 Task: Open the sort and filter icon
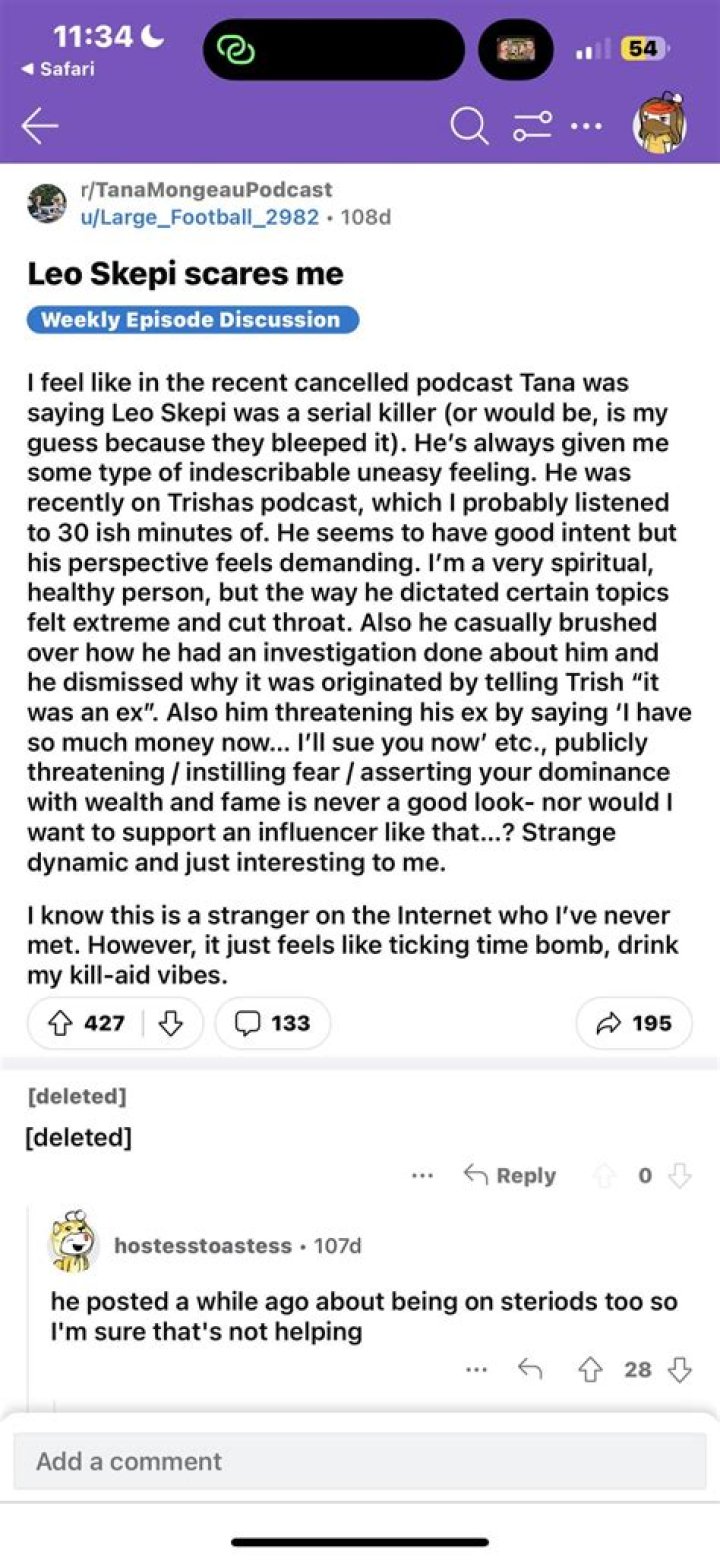point(533,126)
